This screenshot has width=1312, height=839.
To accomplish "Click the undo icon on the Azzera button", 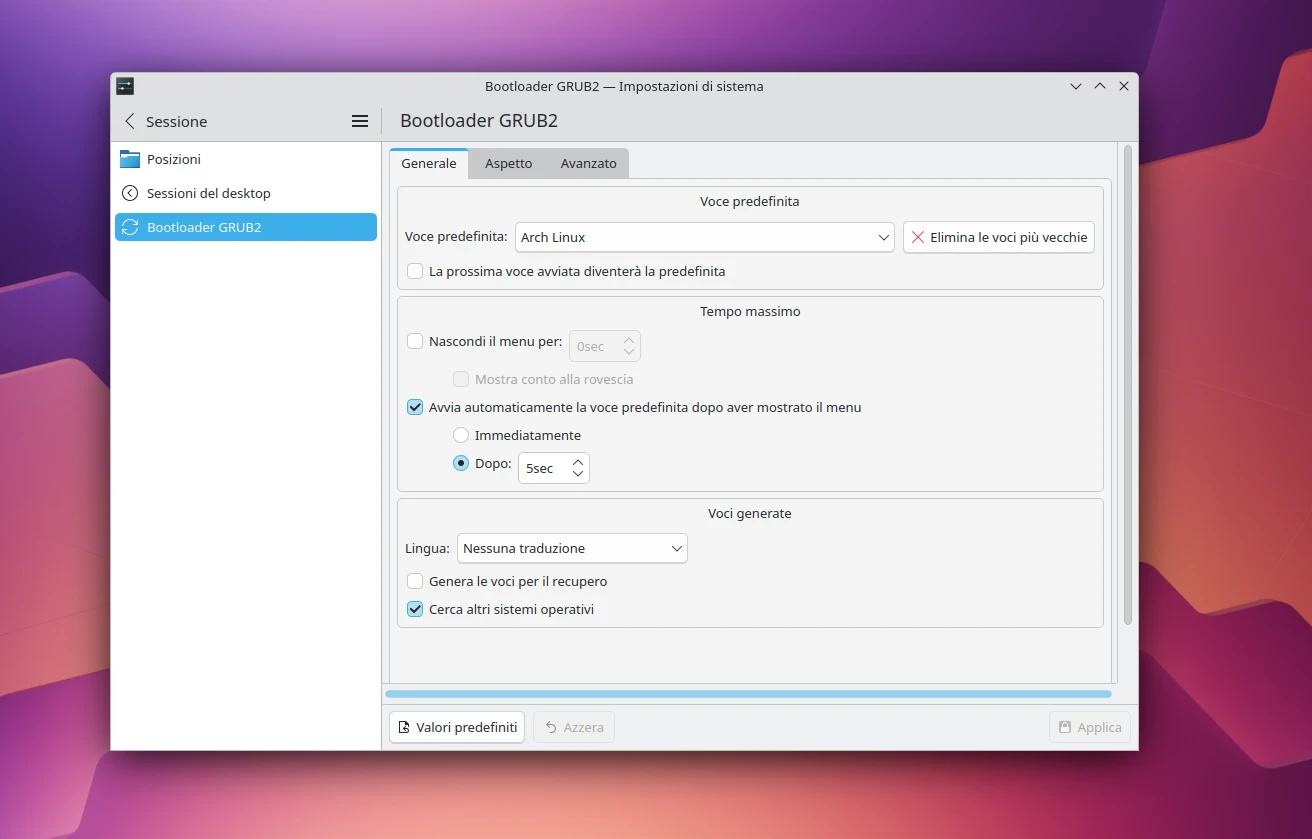I will [x=550, y=727].
